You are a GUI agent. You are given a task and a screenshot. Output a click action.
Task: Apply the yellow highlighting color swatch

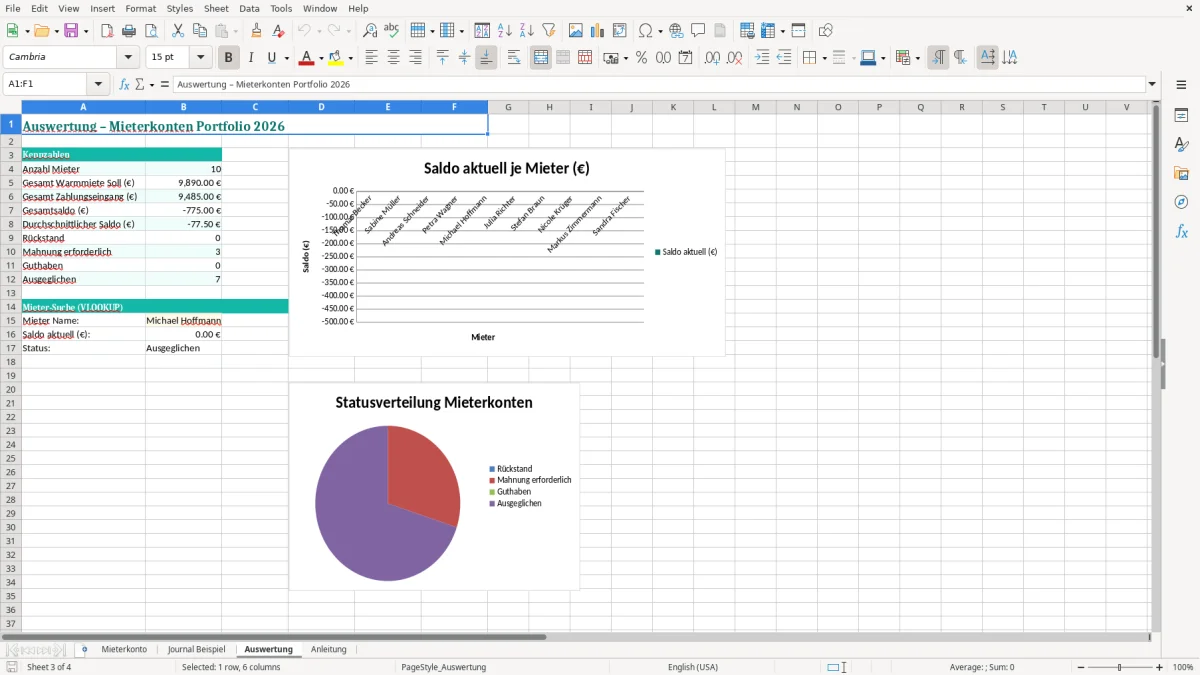tap(336, 58)
